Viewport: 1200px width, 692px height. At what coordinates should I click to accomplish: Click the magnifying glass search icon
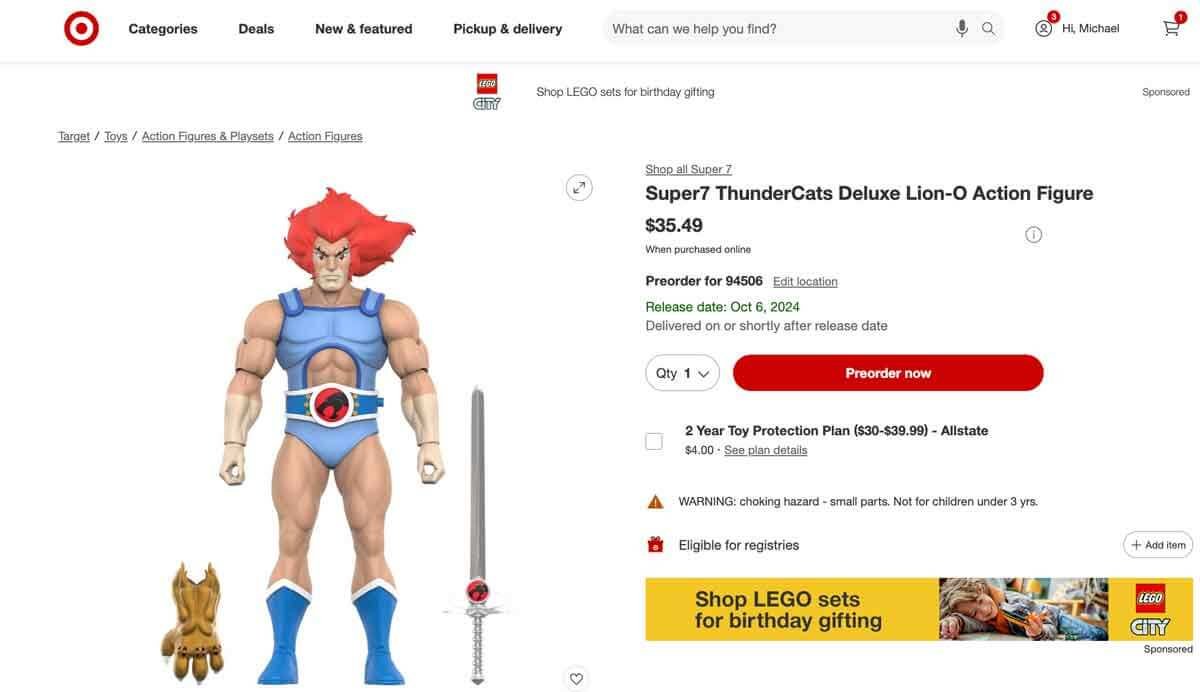[988, 28]
